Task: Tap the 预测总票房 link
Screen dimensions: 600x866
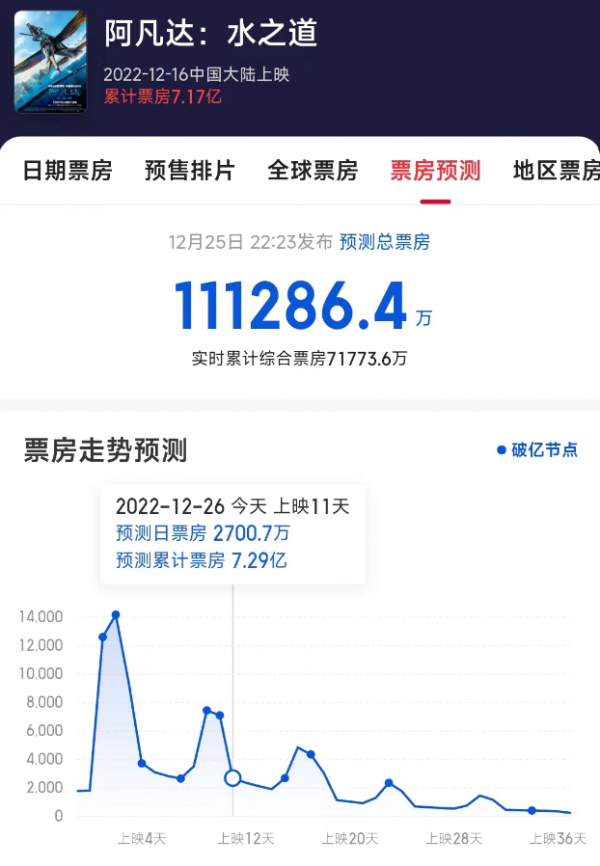Action: coord(385,242)
